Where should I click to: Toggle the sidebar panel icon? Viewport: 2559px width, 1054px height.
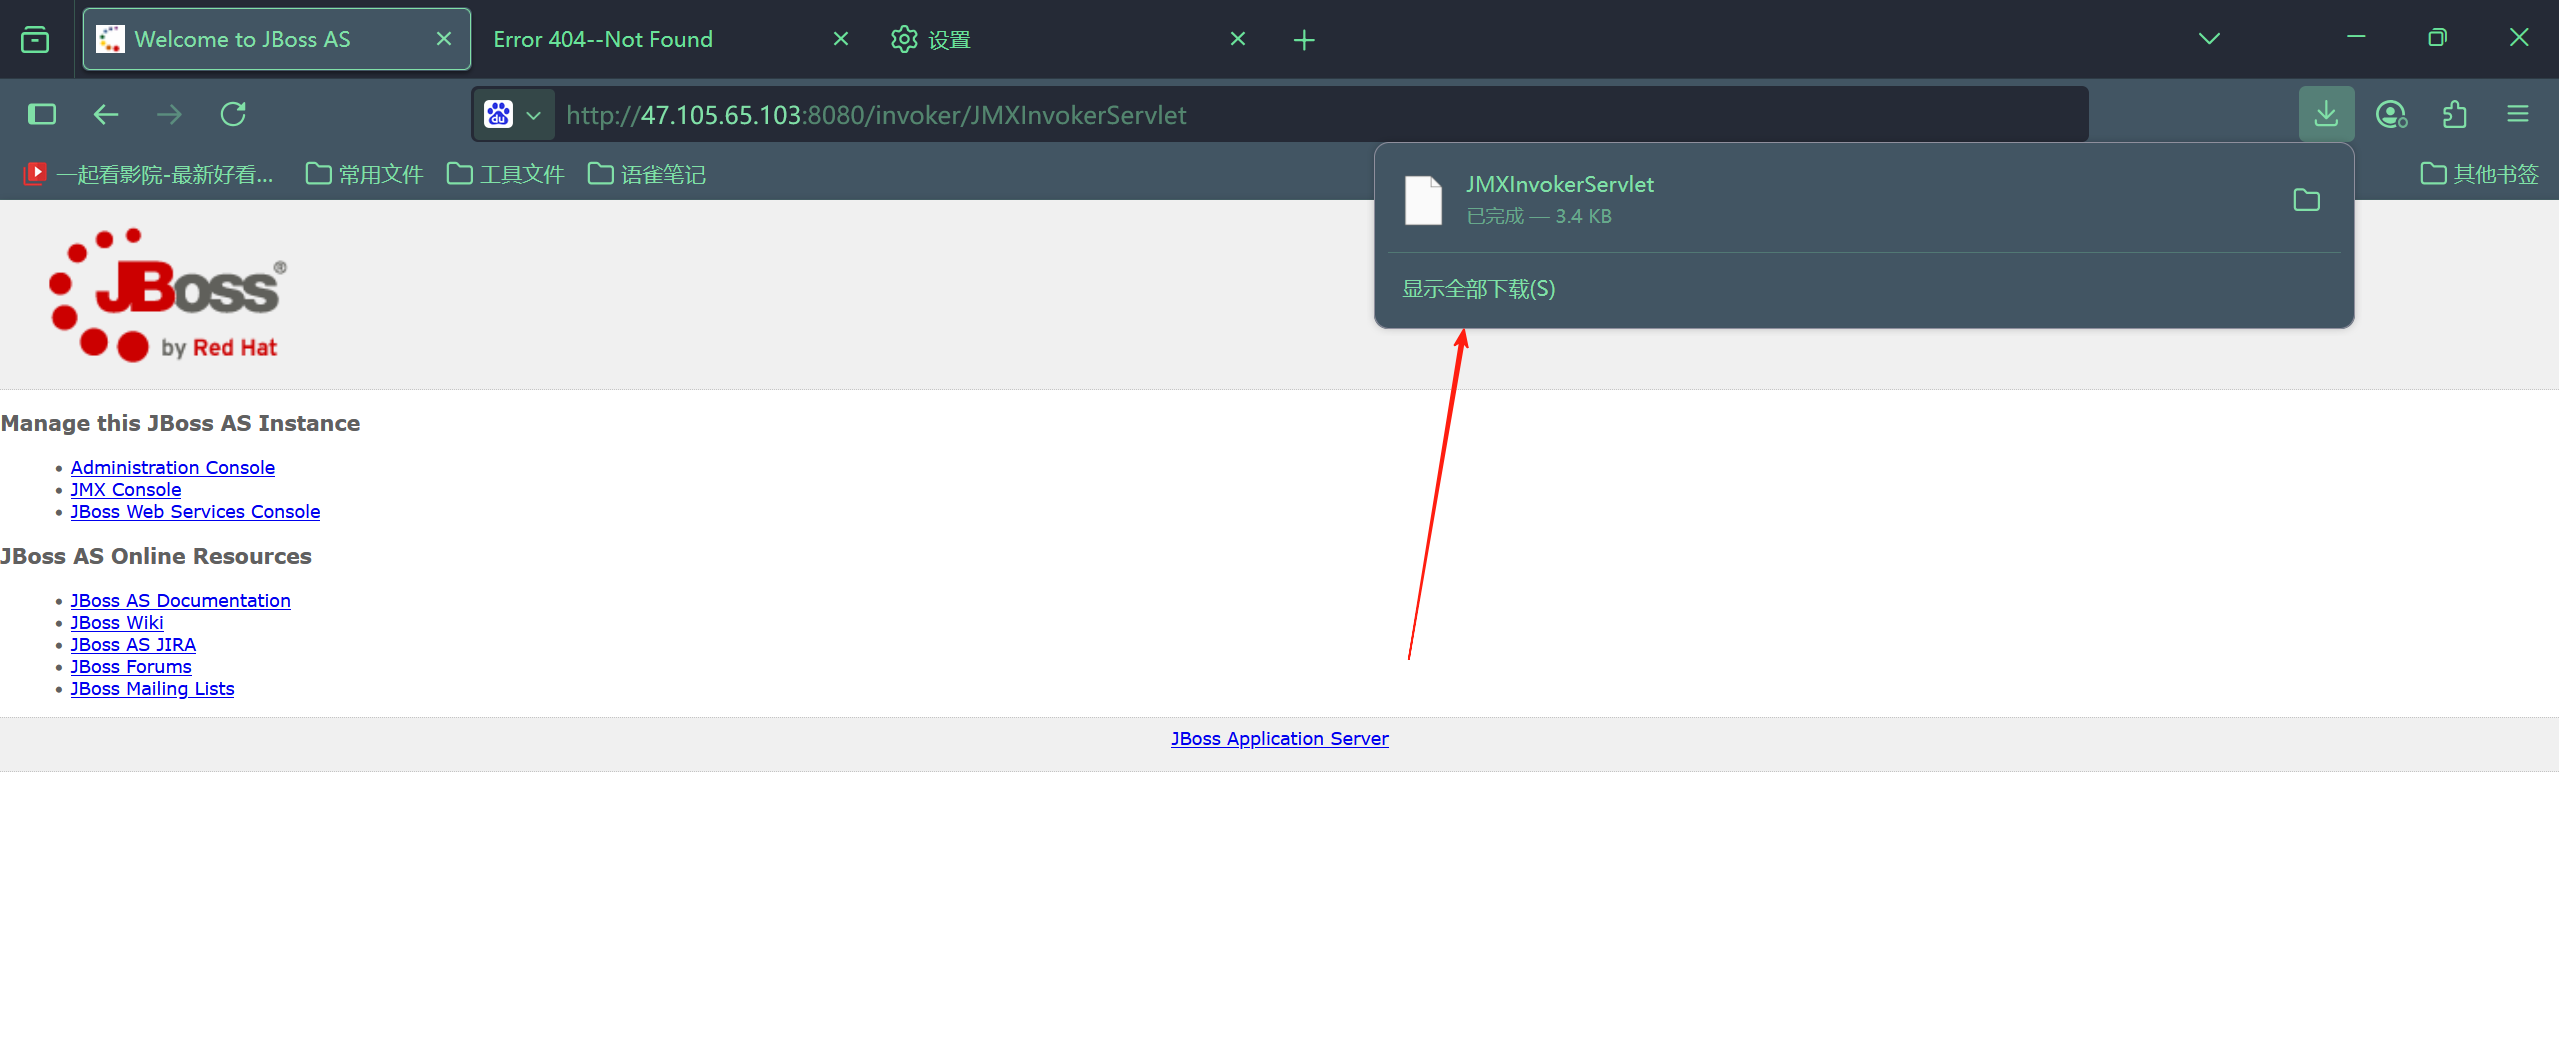(42, 114)
